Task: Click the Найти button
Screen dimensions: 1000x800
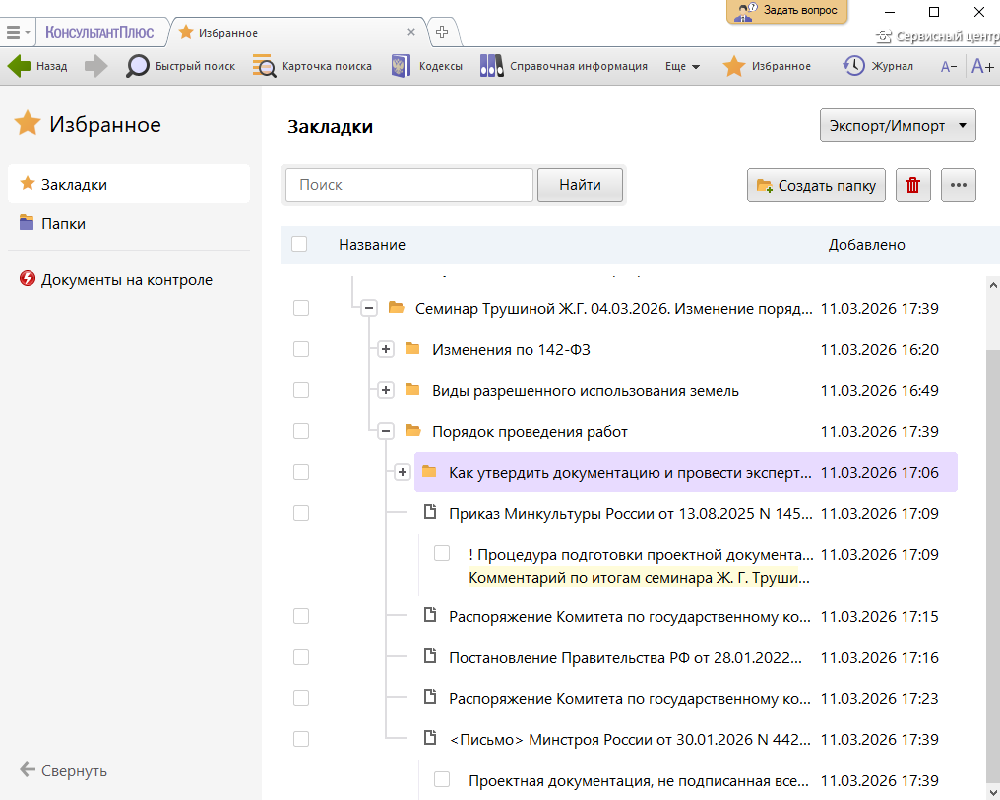Action: 580,185
